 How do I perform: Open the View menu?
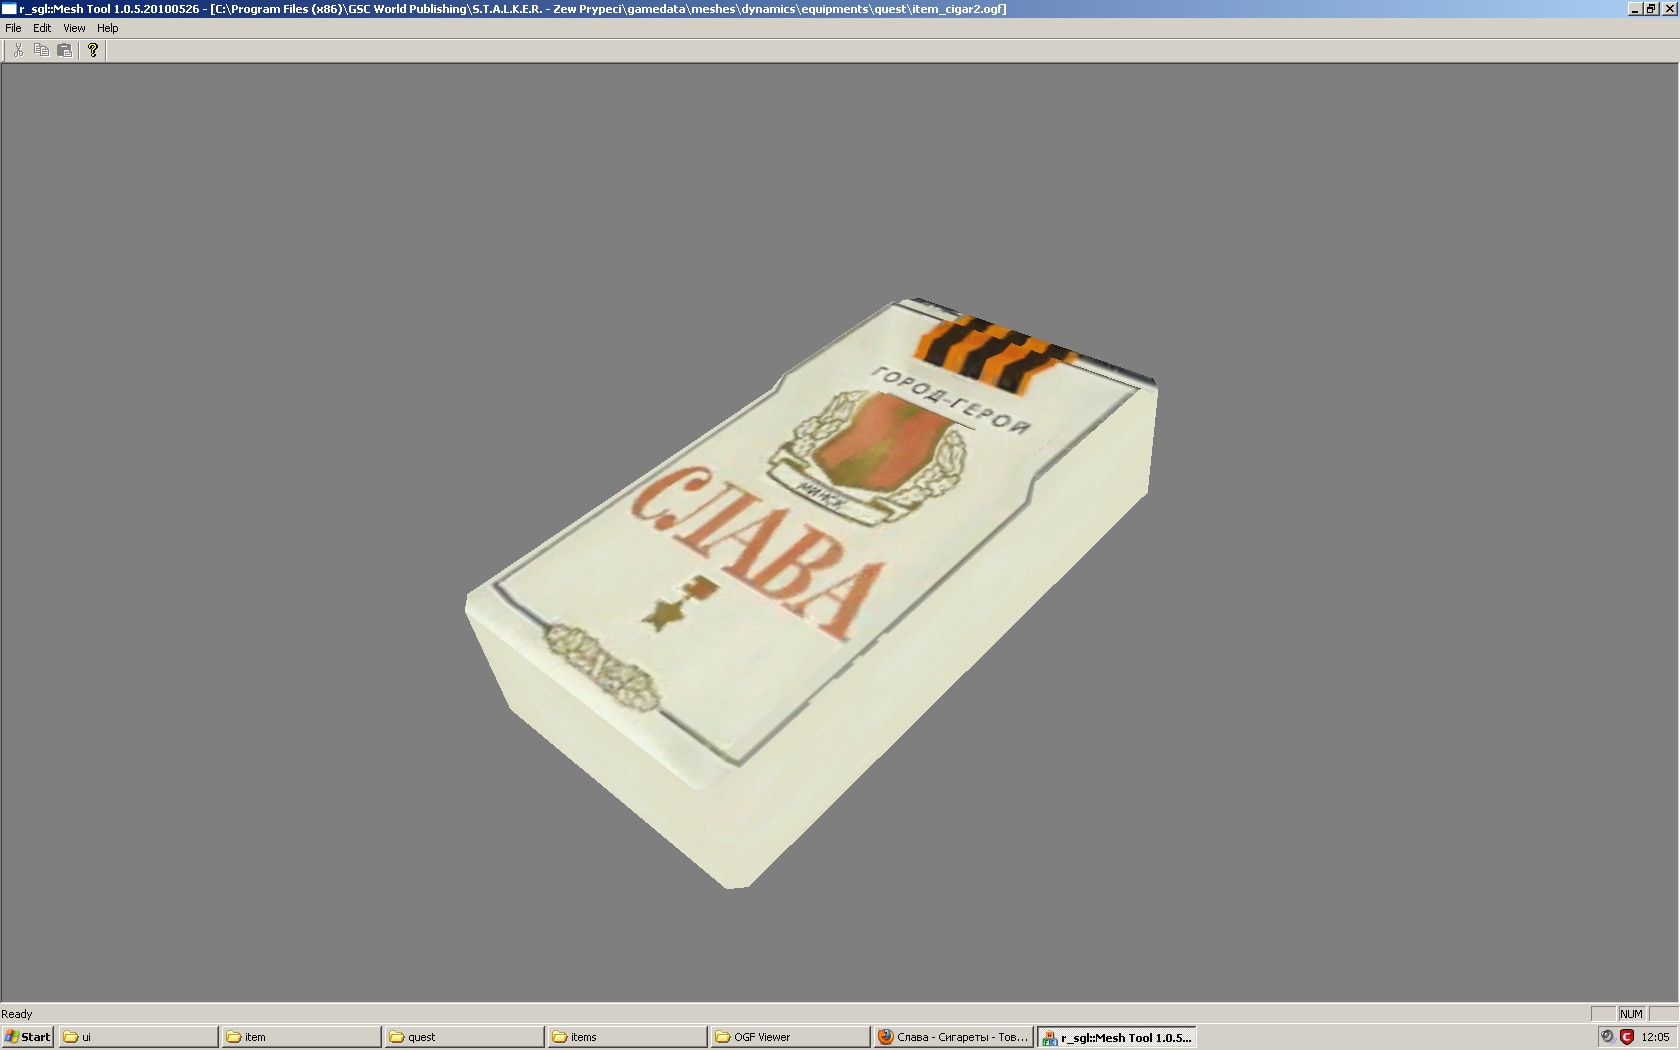pyautogui.click(x=74, y=28)
